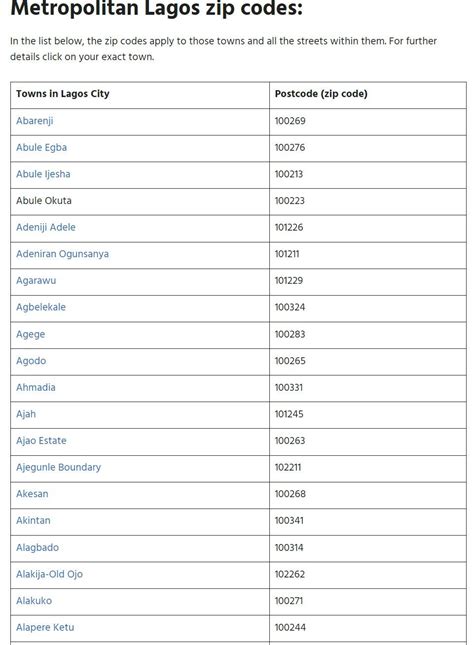This screenshot has height=645, width=474.
Task: Open Ajao Estate details
Action: (x=41, y=441)
